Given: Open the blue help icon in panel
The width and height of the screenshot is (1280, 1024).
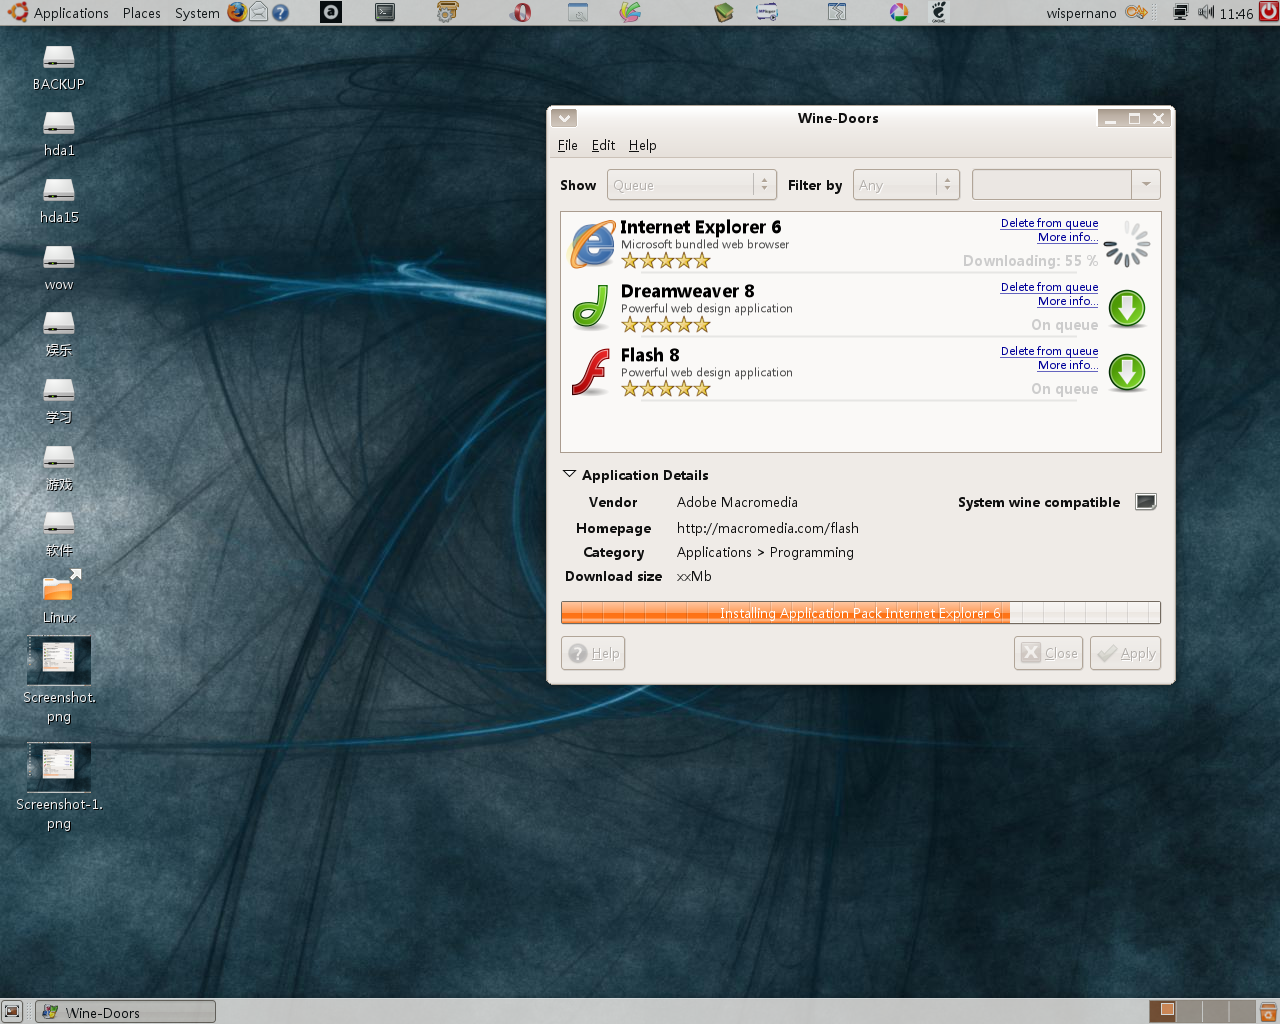Looking at the screenshot, I should [x=281, y=13].
